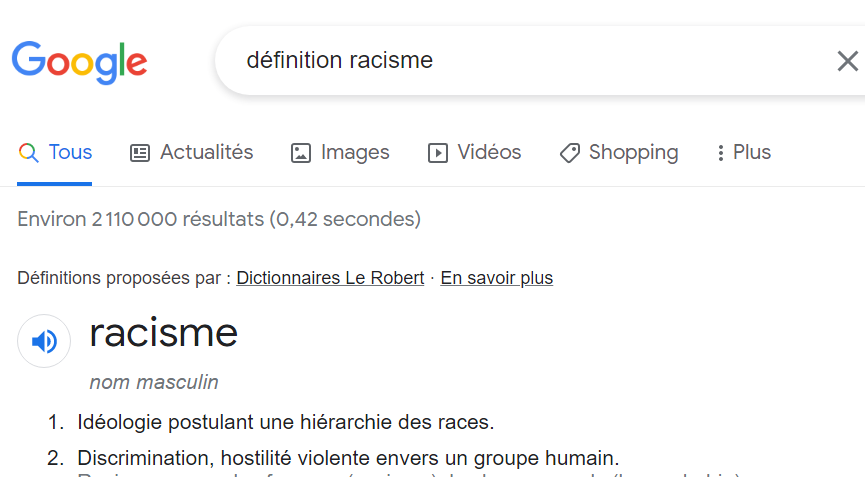Screen dimensions: 865x477
Task: Click the picture icon beside Images
Action: click(x=300, y=153)
